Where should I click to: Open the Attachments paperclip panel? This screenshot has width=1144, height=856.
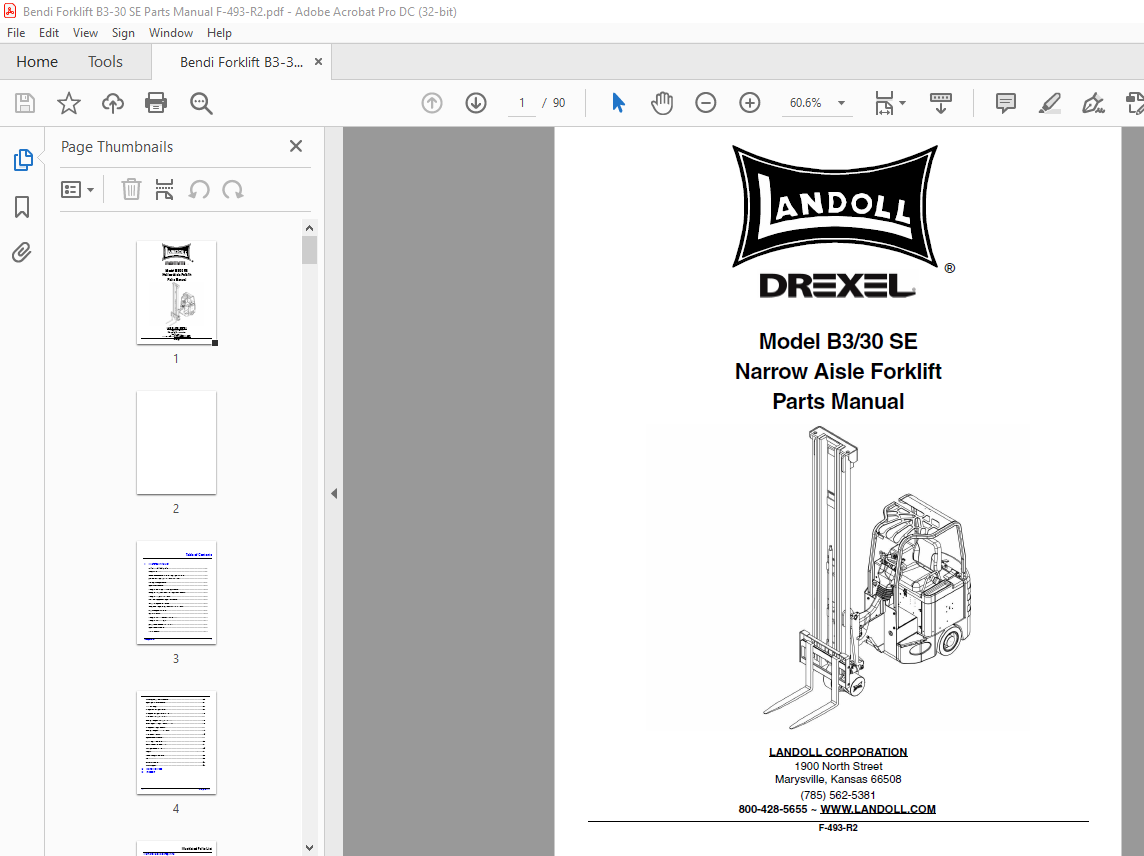(x=22, y=252)
